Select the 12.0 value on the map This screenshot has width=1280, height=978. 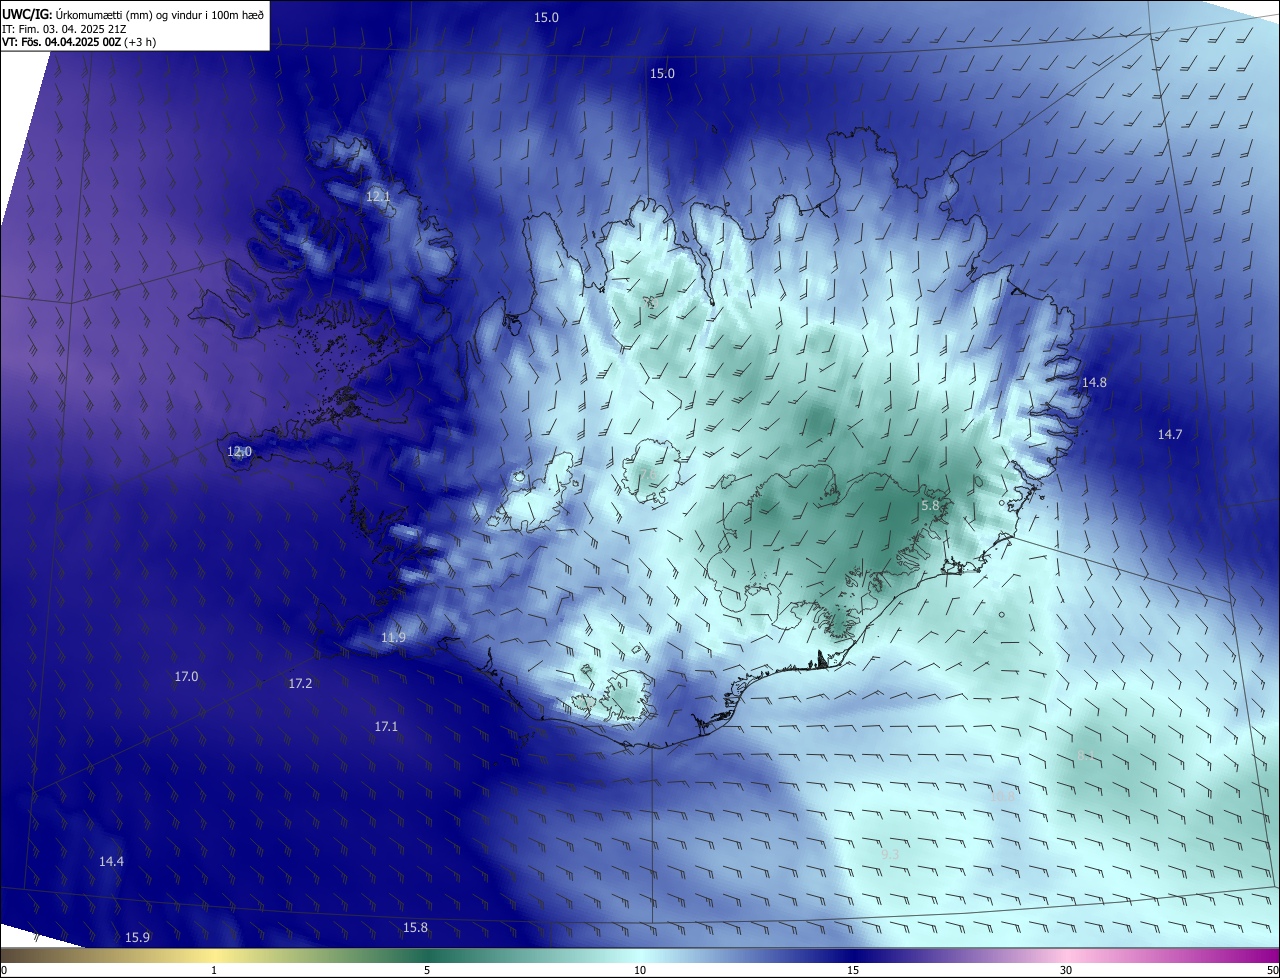coord(240,452)
